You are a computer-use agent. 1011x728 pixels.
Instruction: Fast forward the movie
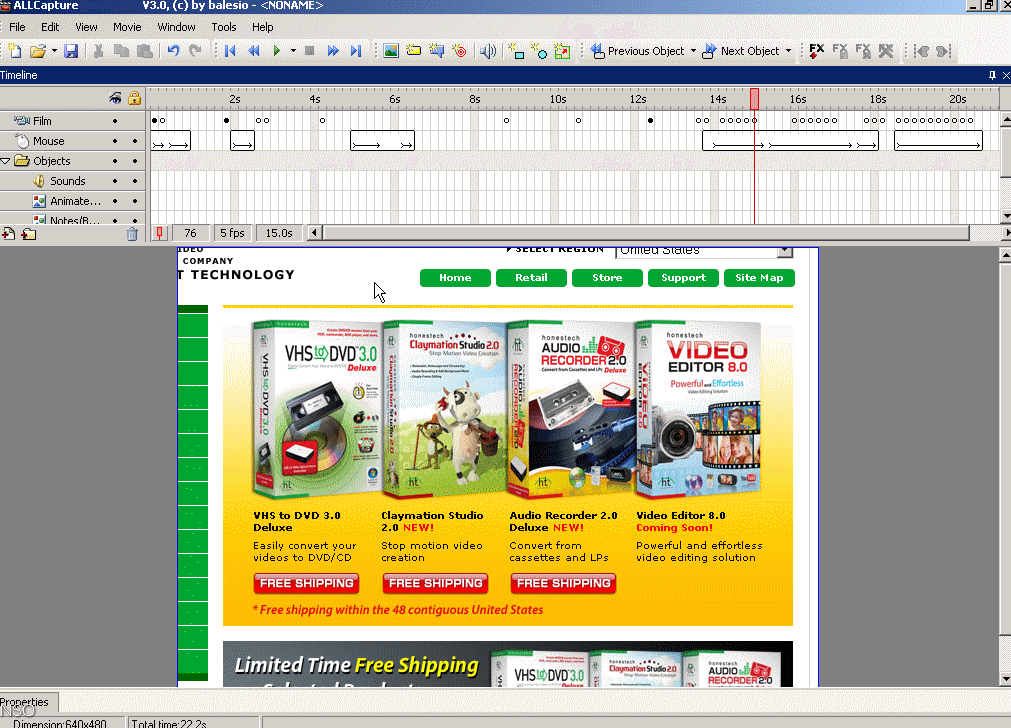coord(333,51)
